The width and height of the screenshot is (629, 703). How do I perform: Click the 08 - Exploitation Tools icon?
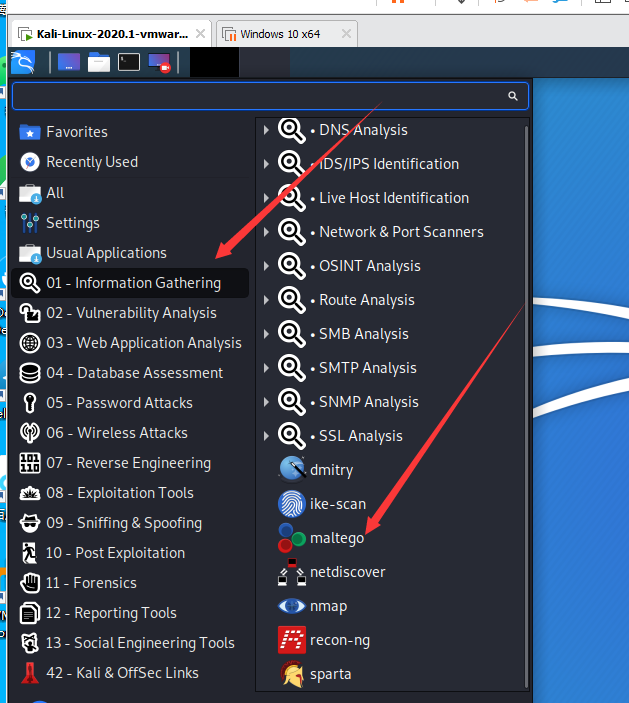[x=30, y=493]
